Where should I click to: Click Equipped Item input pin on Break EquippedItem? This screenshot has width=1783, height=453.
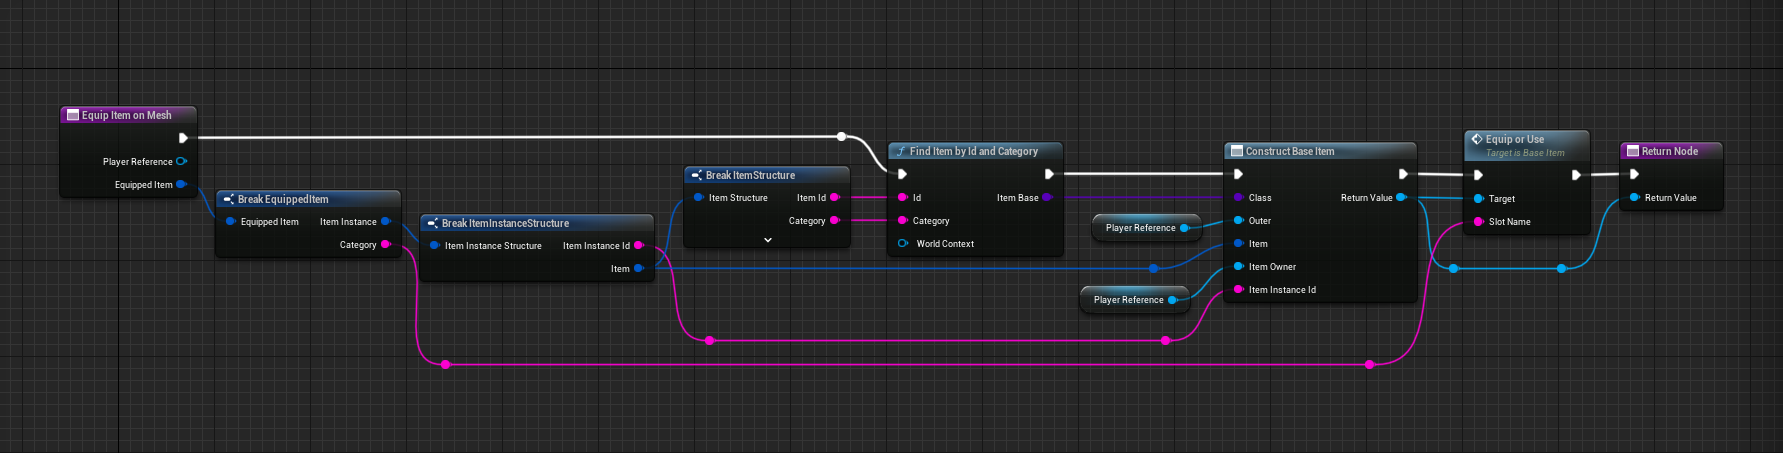230,222
